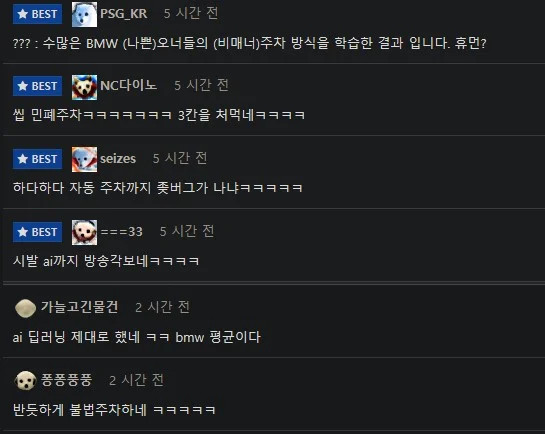Open 퐁퐁풍풍's user profile name
The image size is (545, 434).
pyautogui.click(x=66, y=380)
